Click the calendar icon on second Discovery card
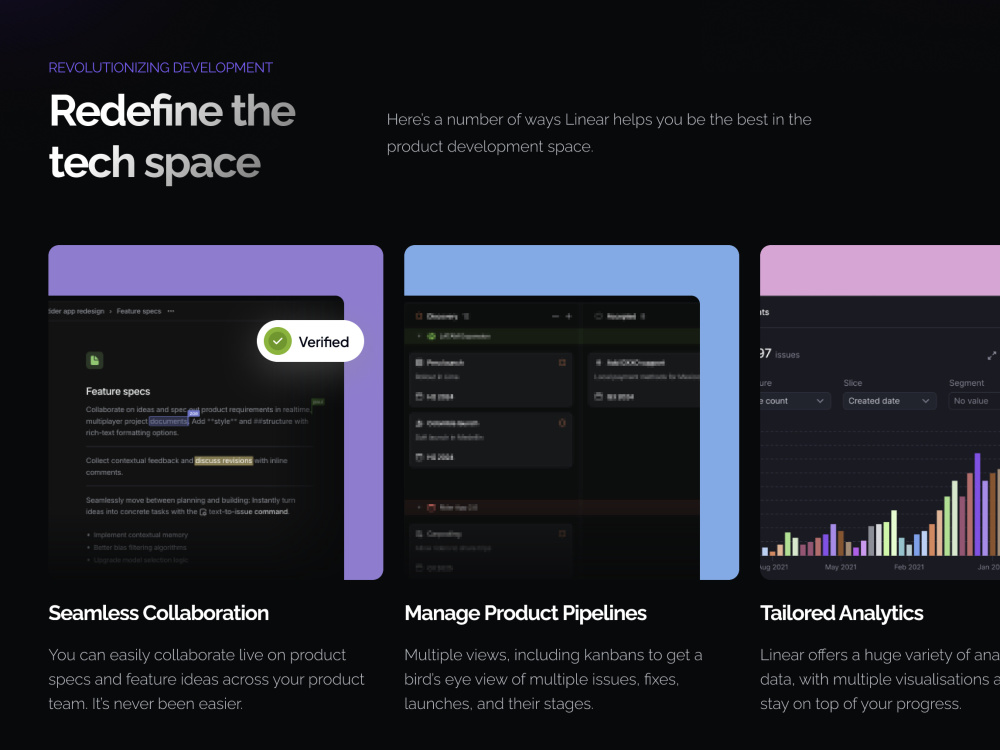1000x750 pixels. [x=419, y=457]
